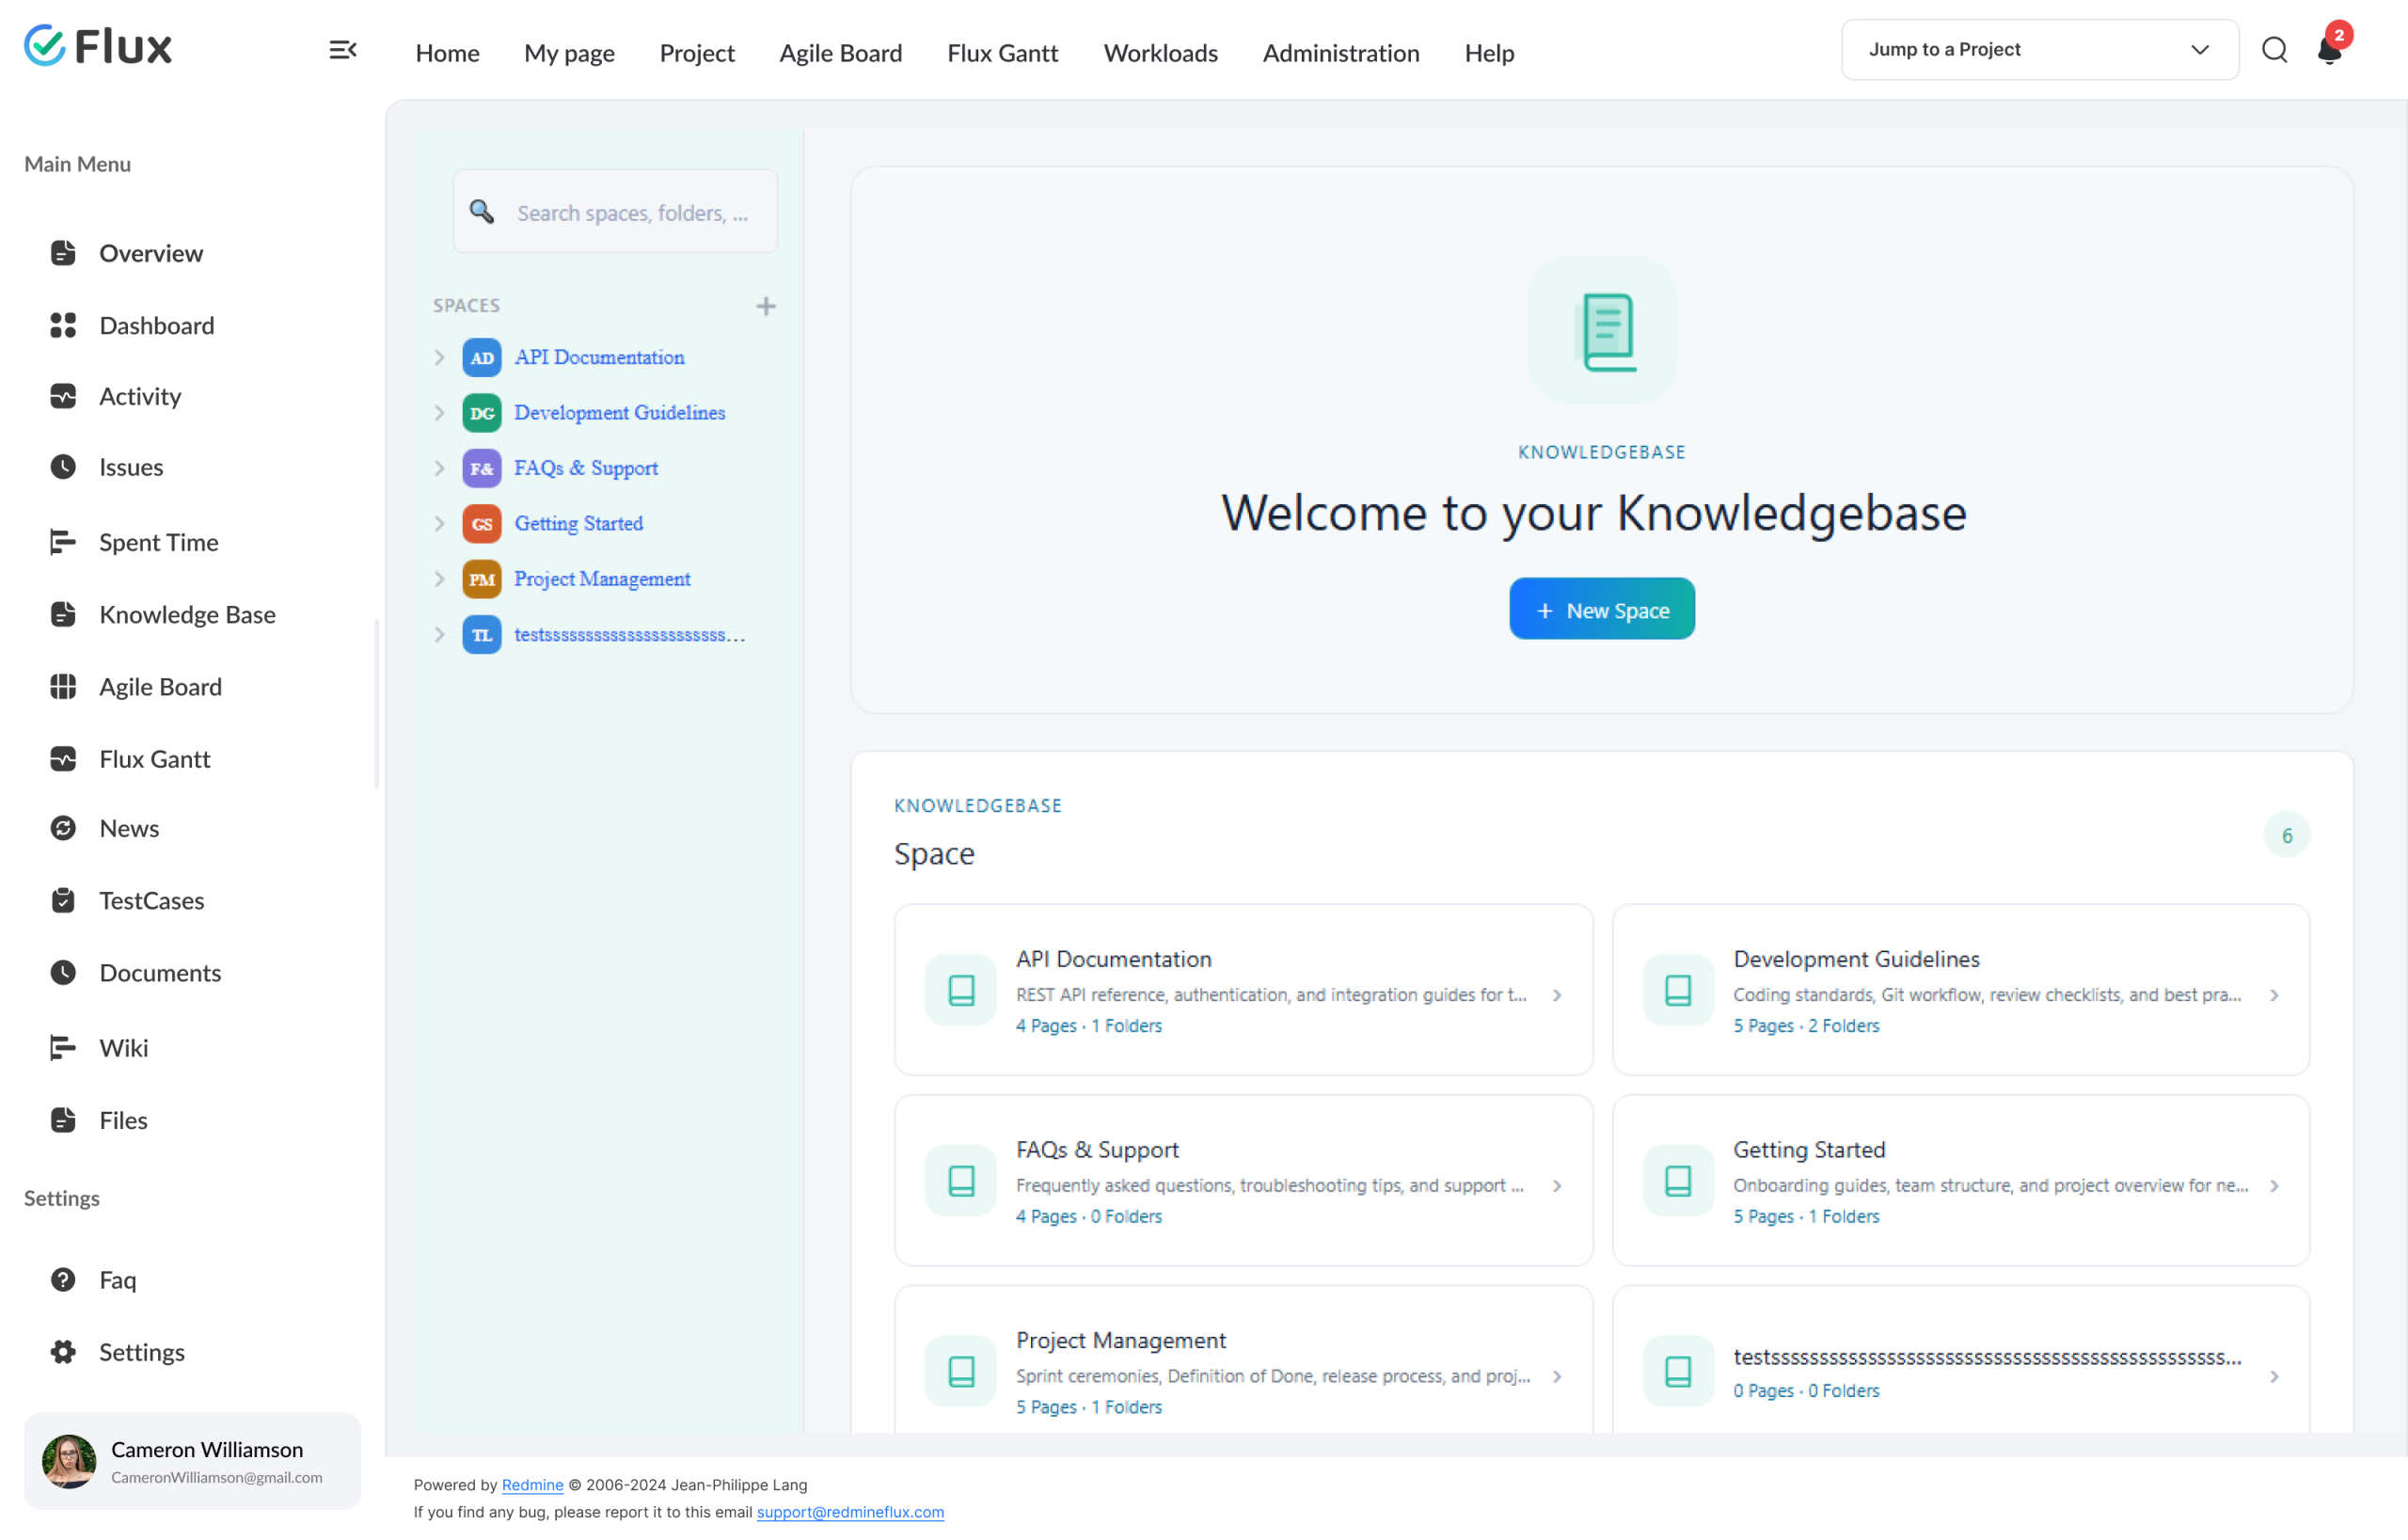Click the chevron on the API Documentation card

pyautogui.click(x=1557, y=995)
